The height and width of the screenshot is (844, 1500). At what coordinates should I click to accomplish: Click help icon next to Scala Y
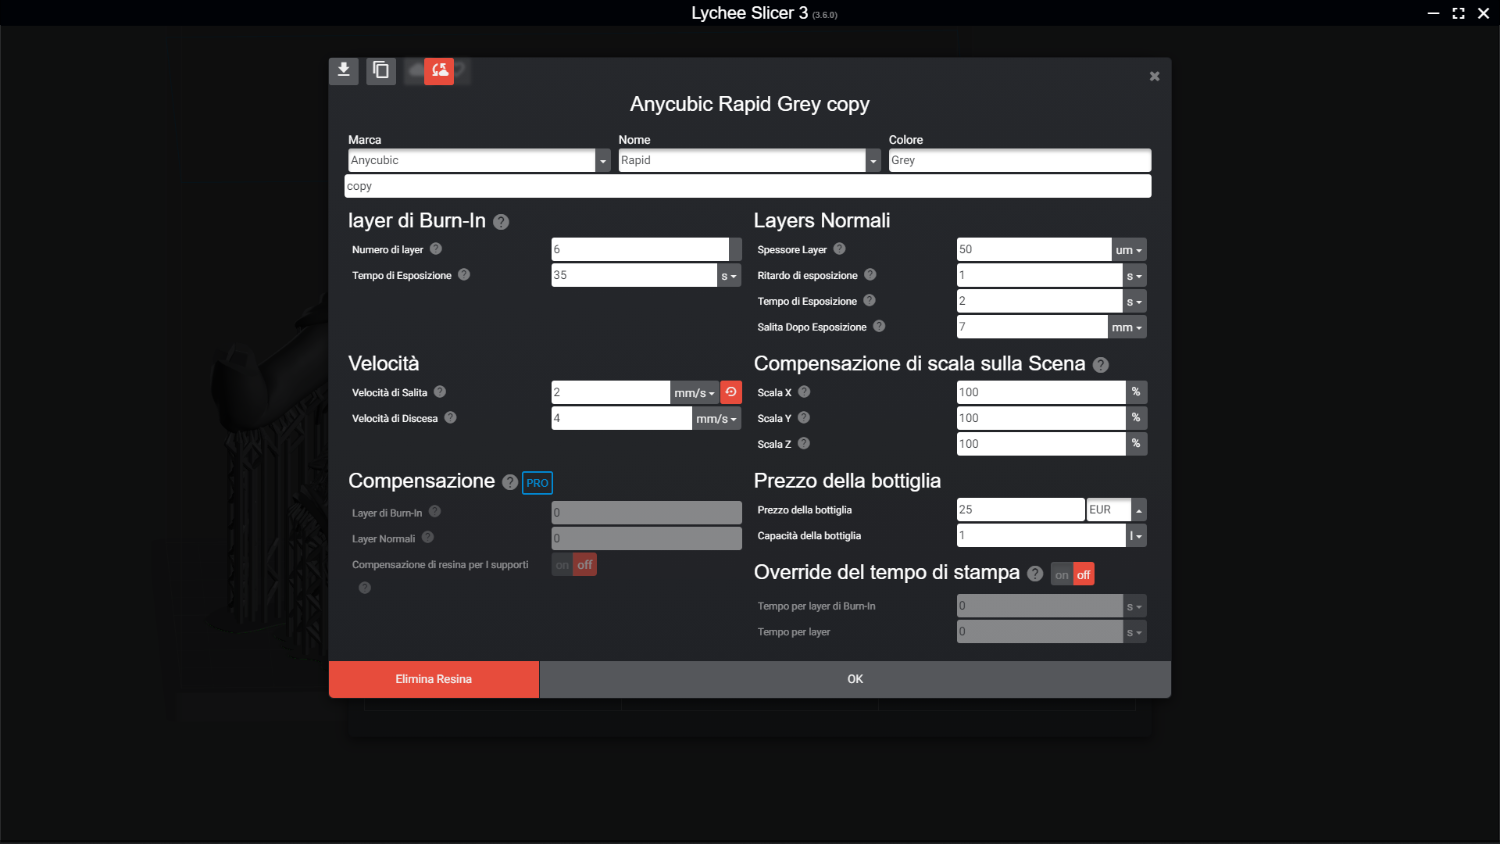coord(804,418)
